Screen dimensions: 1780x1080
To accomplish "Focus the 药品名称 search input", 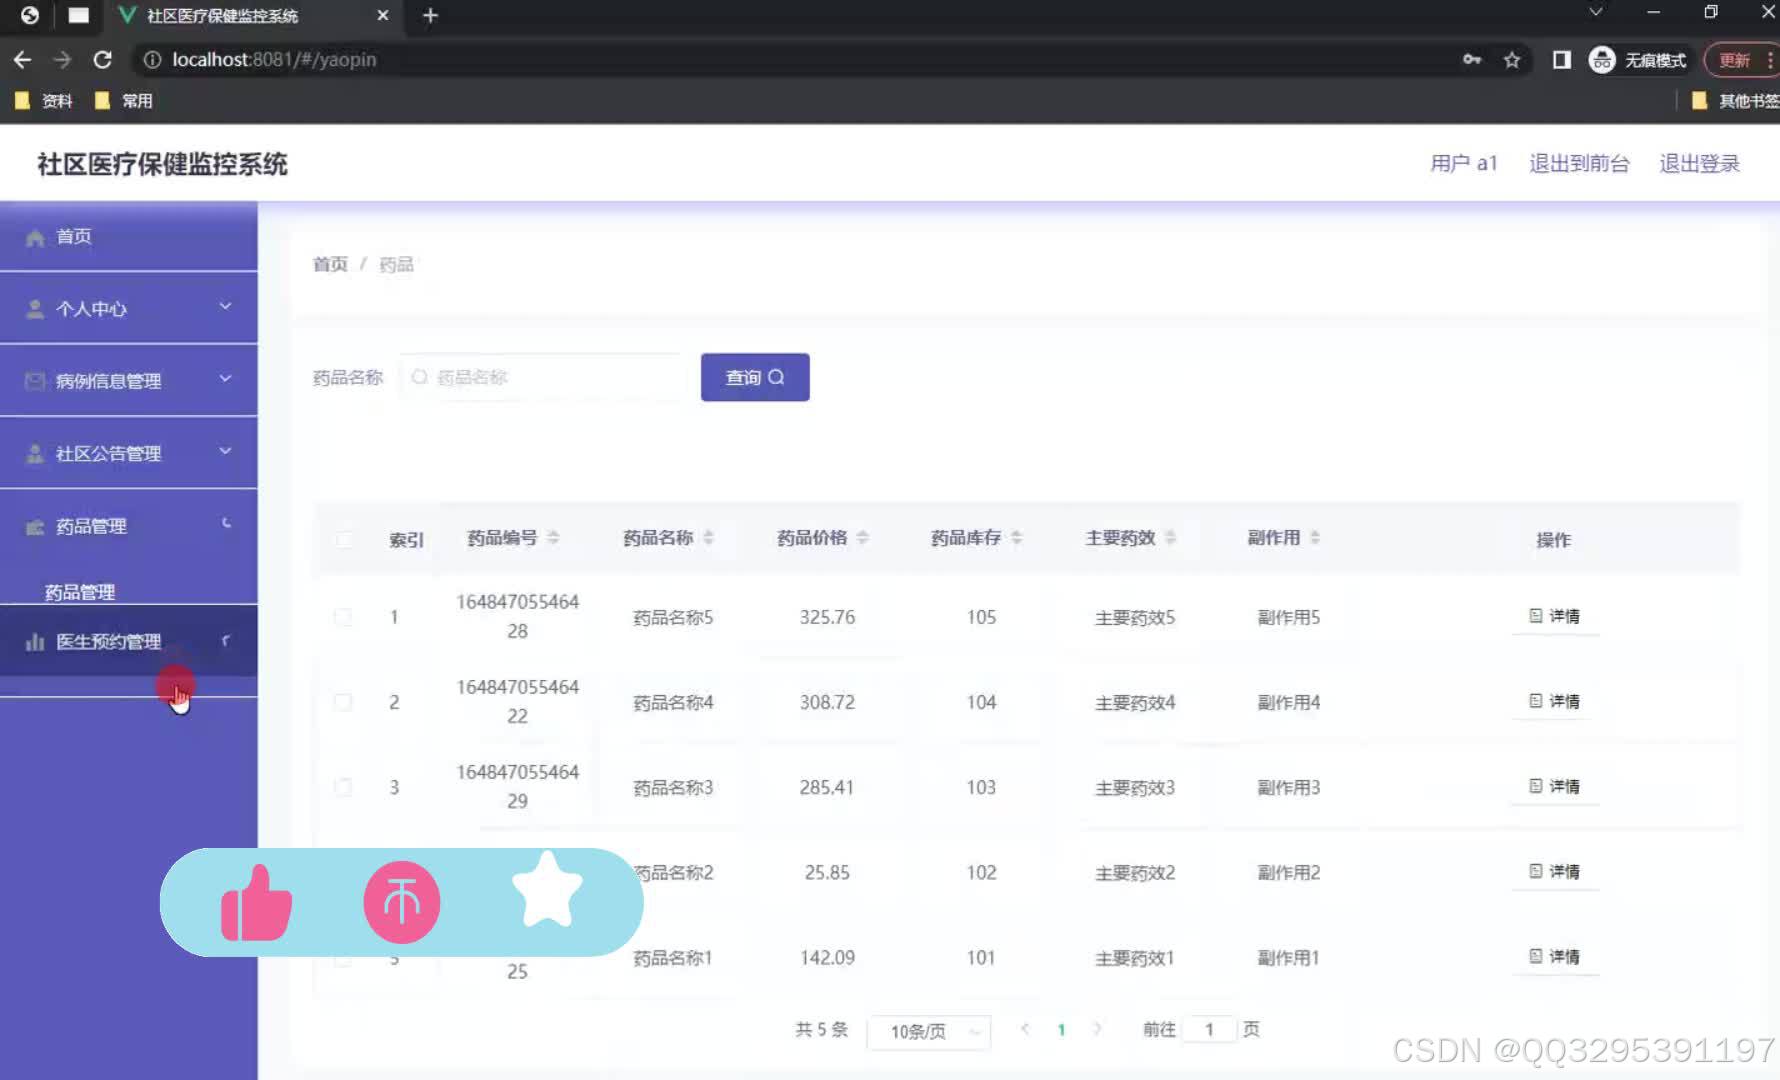I will (x=543, y=377).
